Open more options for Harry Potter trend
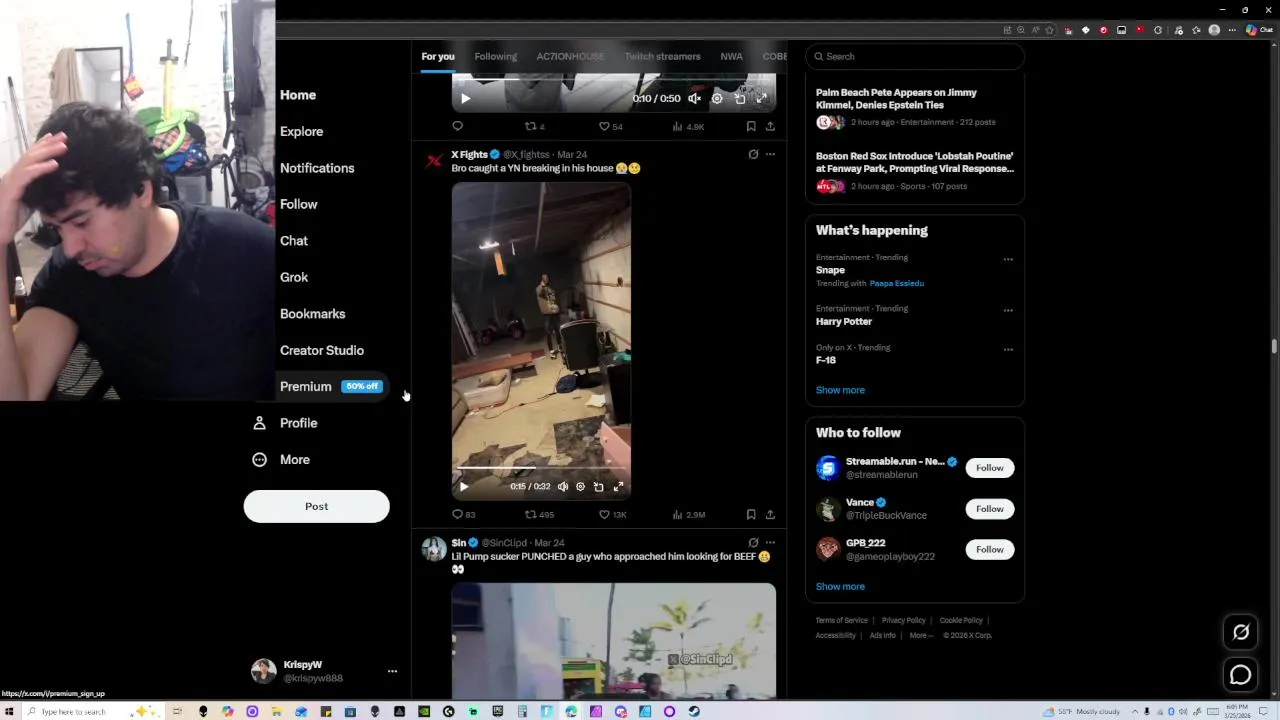 (1008, 310)
